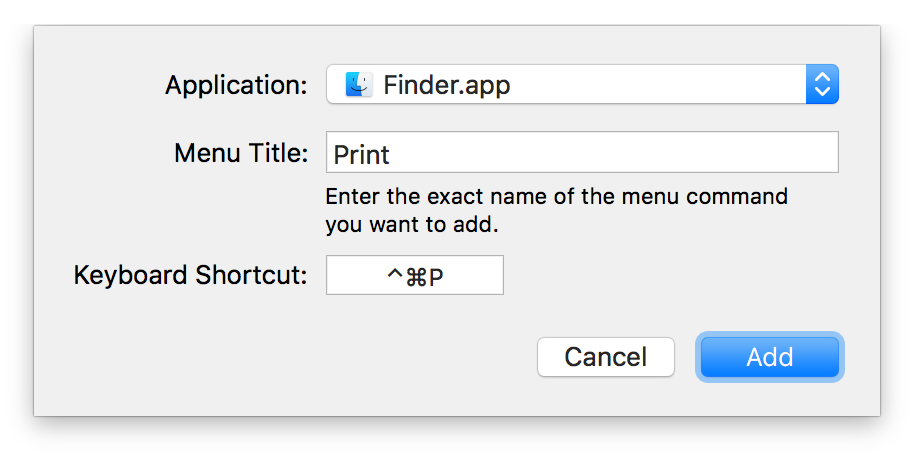Click the ^ control symbol in the shortcut box

coord(395,275)
